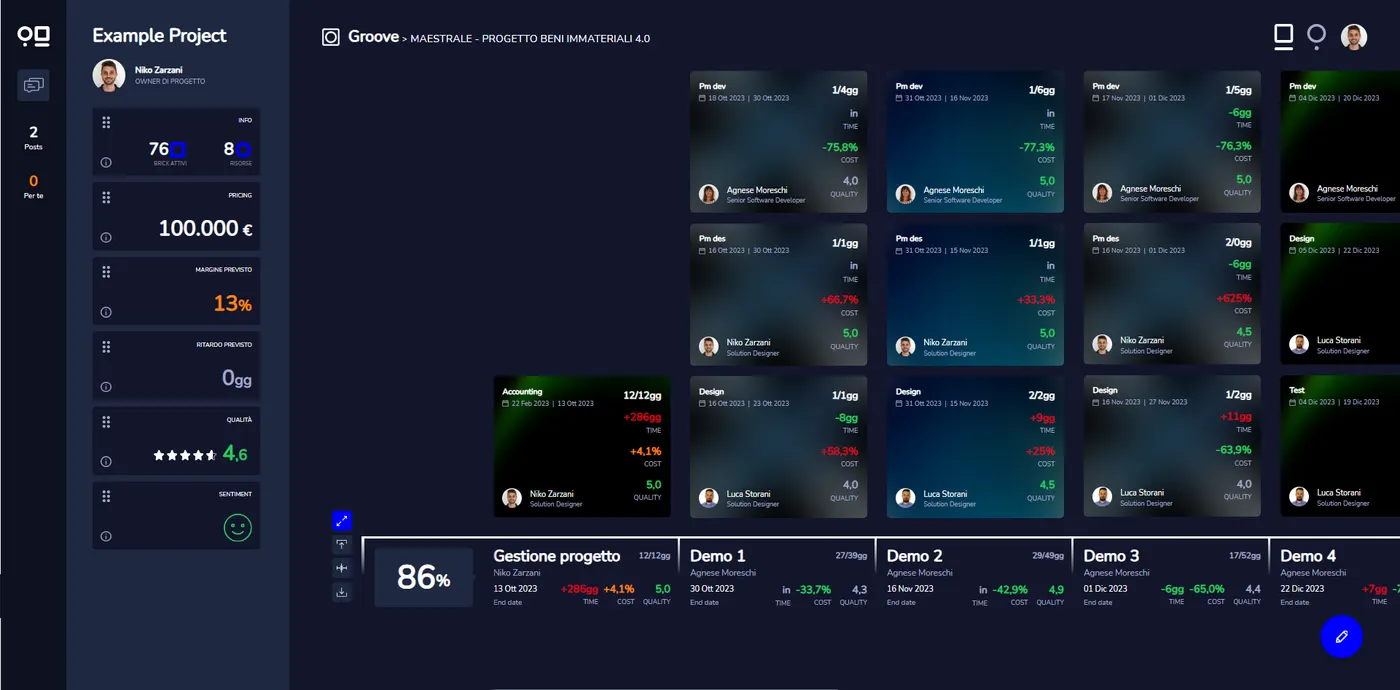This screenshot has width=1400, height=690.
Task: Click the green smiley sentiment icon
Action: (237, 528)
